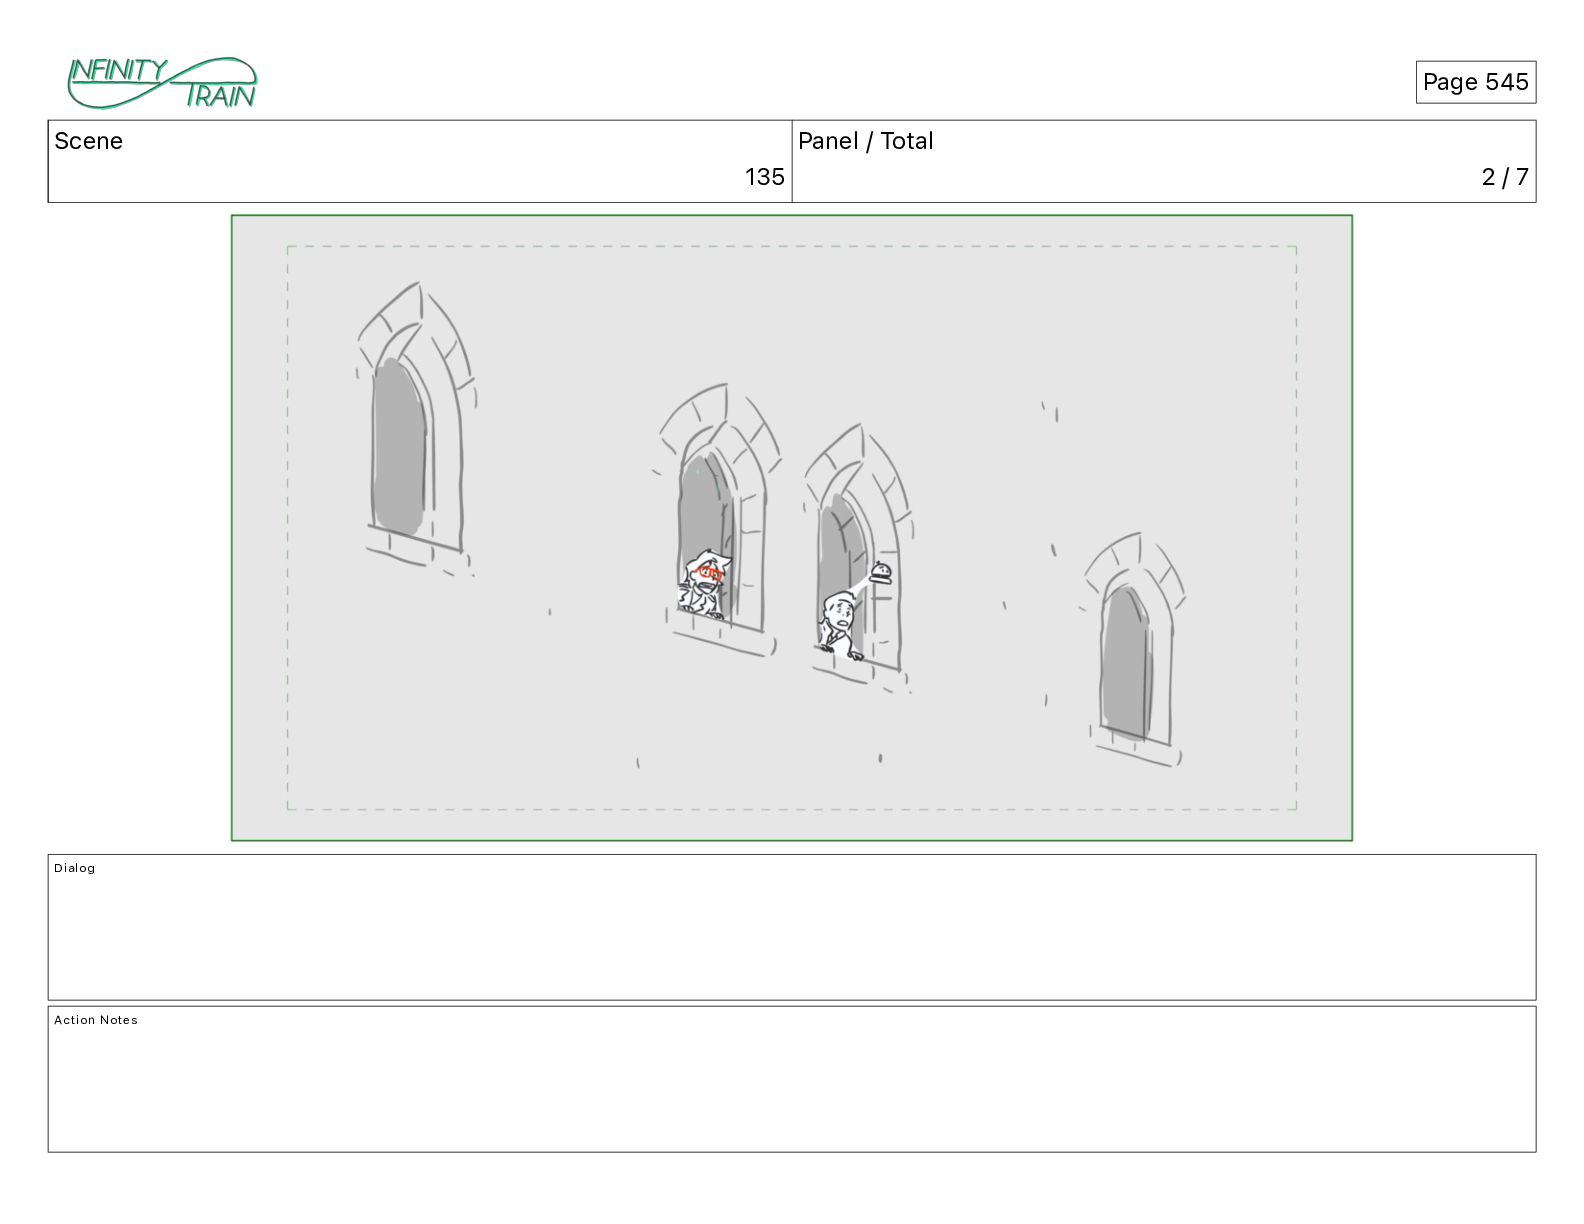This screenshot has height=1224, width=1584.
Task: Click the Action Notes label
Action: [x=96, y=1020]
